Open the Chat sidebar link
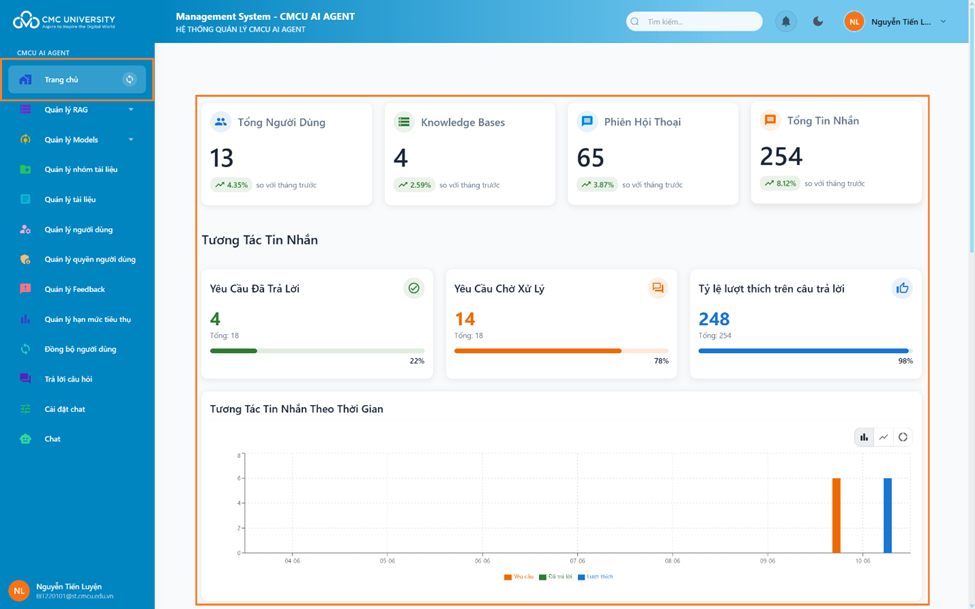Viewport: 975px width, 609px height. (x=52, y=439)
